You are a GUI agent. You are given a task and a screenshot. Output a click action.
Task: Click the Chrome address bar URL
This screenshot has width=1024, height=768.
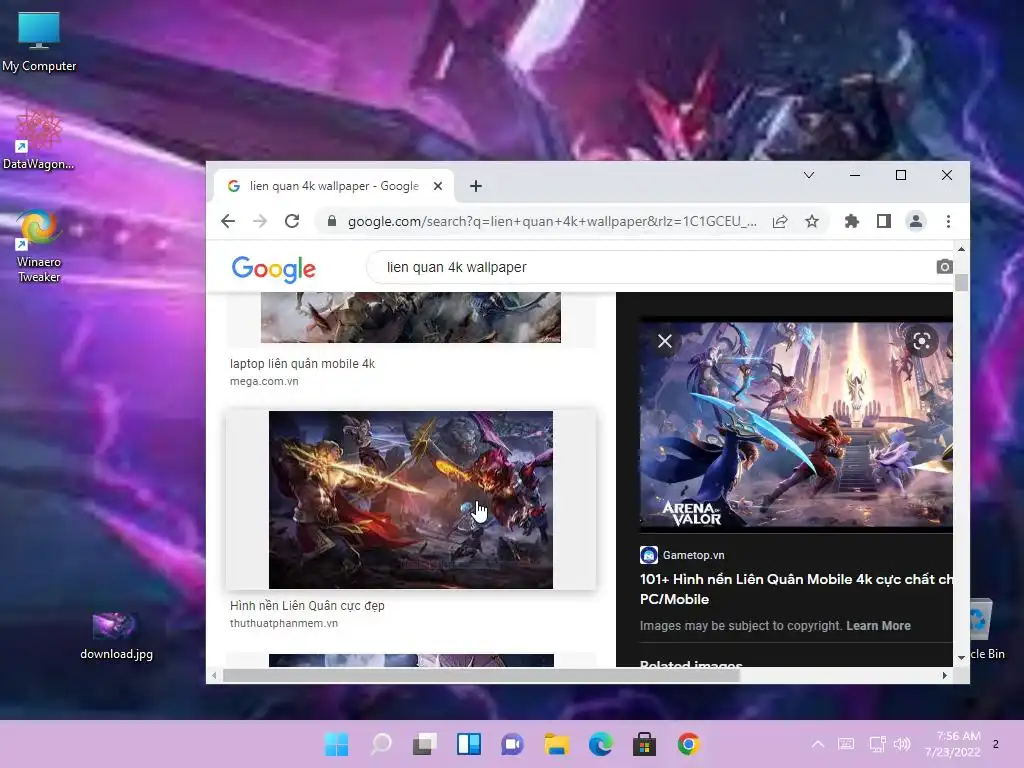pyautogui.click(x=552, y=221)
